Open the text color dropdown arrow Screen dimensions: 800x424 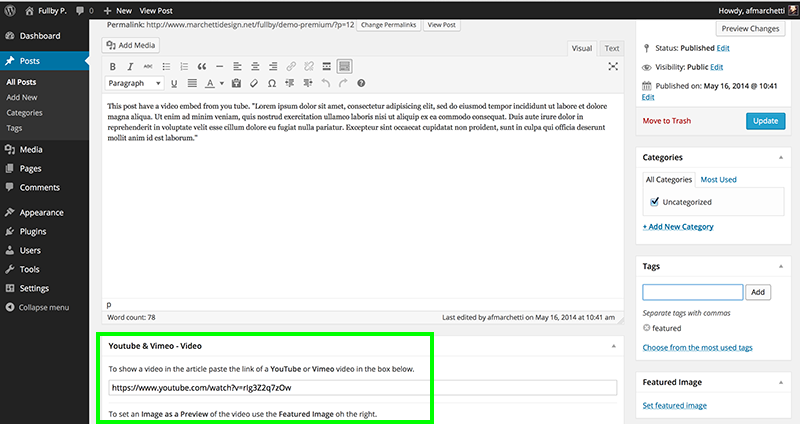coord(222,83)
